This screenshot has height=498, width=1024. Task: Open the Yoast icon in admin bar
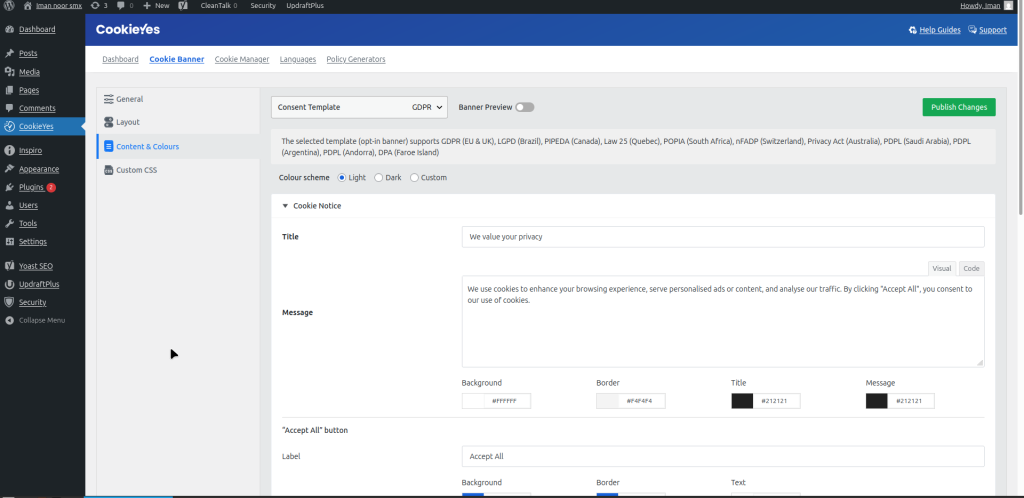184,5
